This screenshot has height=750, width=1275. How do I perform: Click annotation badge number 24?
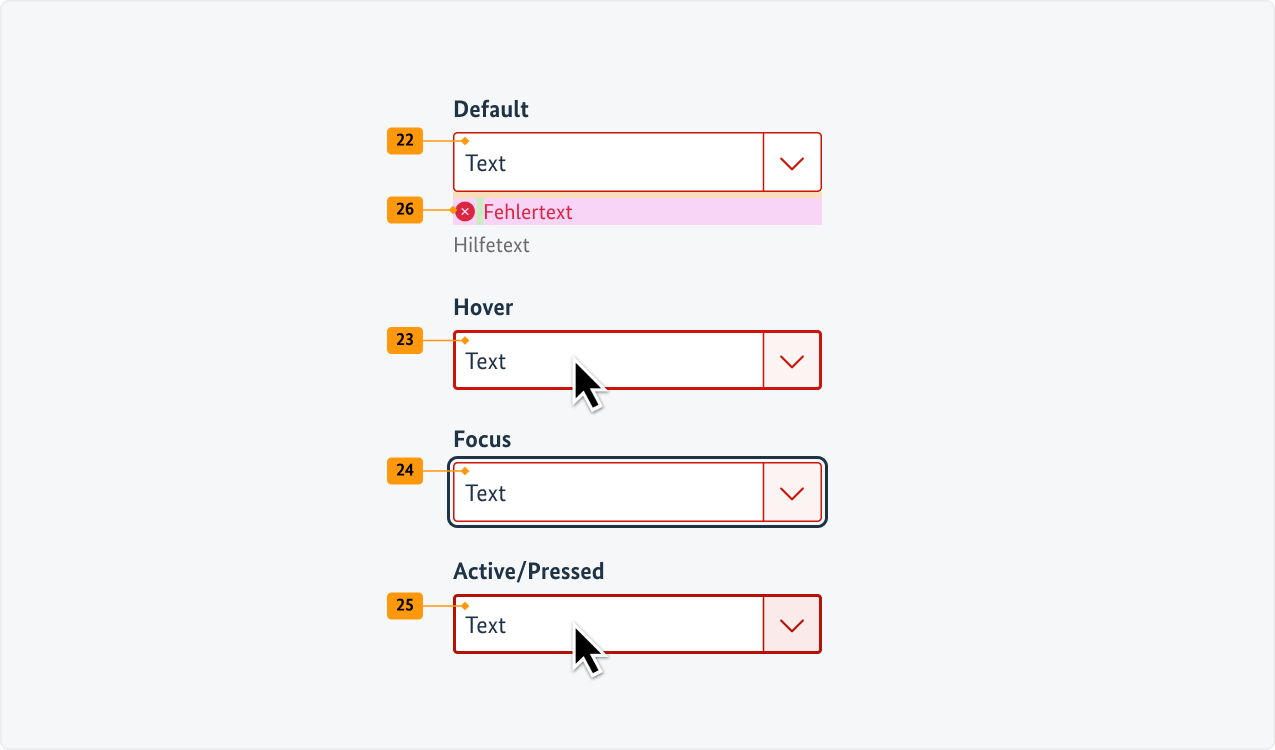click(x=405, y=471)
